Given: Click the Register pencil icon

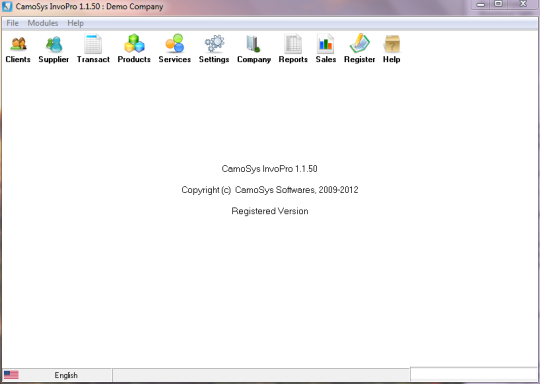Looking at the screenshot, I should (359, 43).
